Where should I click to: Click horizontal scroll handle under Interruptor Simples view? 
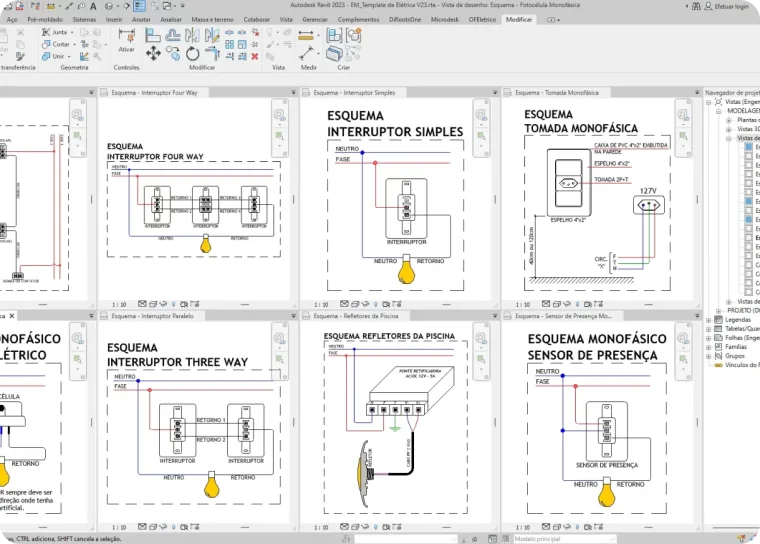pos(446,304)
